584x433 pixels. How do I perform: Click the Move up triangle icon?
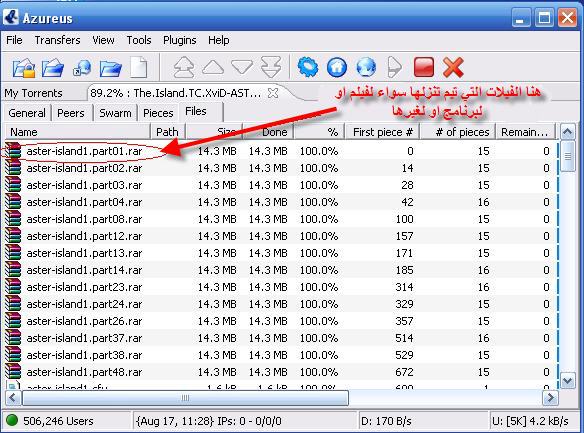(213, 68)
